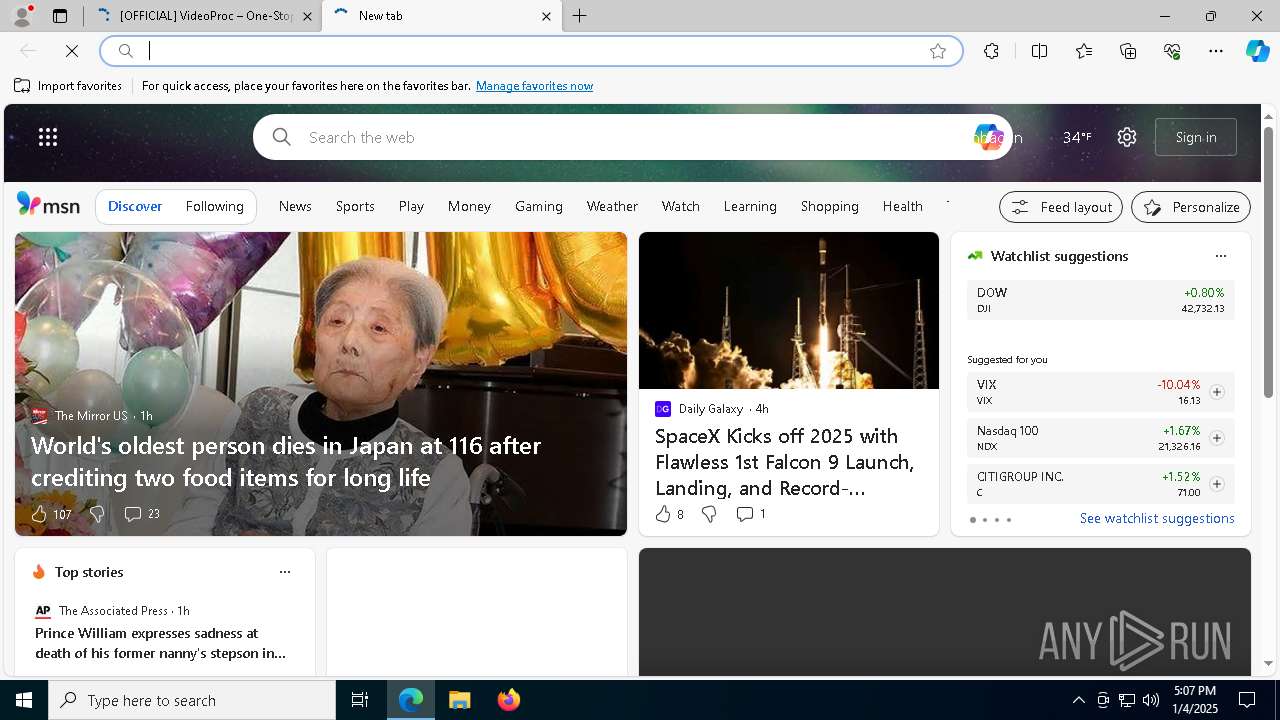Click Import favorites
Screen dimensions: 1280x720
68,86
